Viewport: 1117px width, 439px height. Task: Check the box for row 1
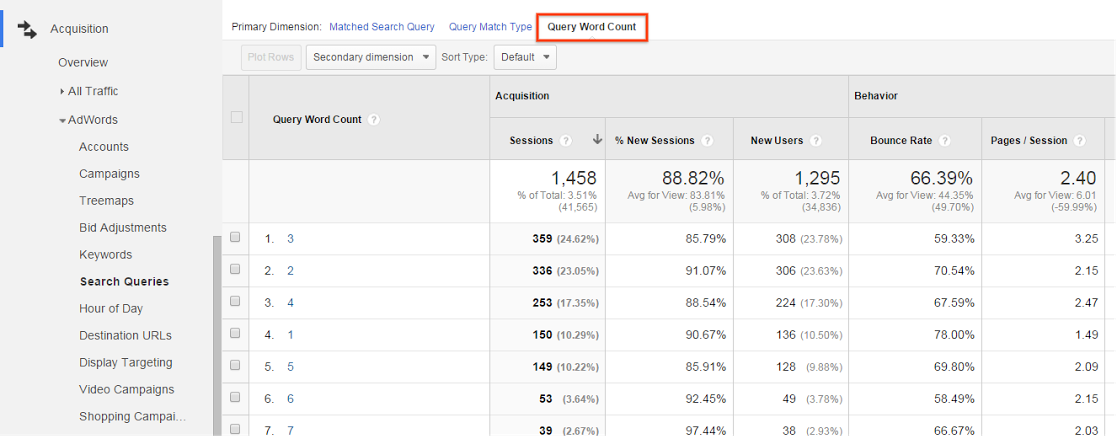(236, 238)
